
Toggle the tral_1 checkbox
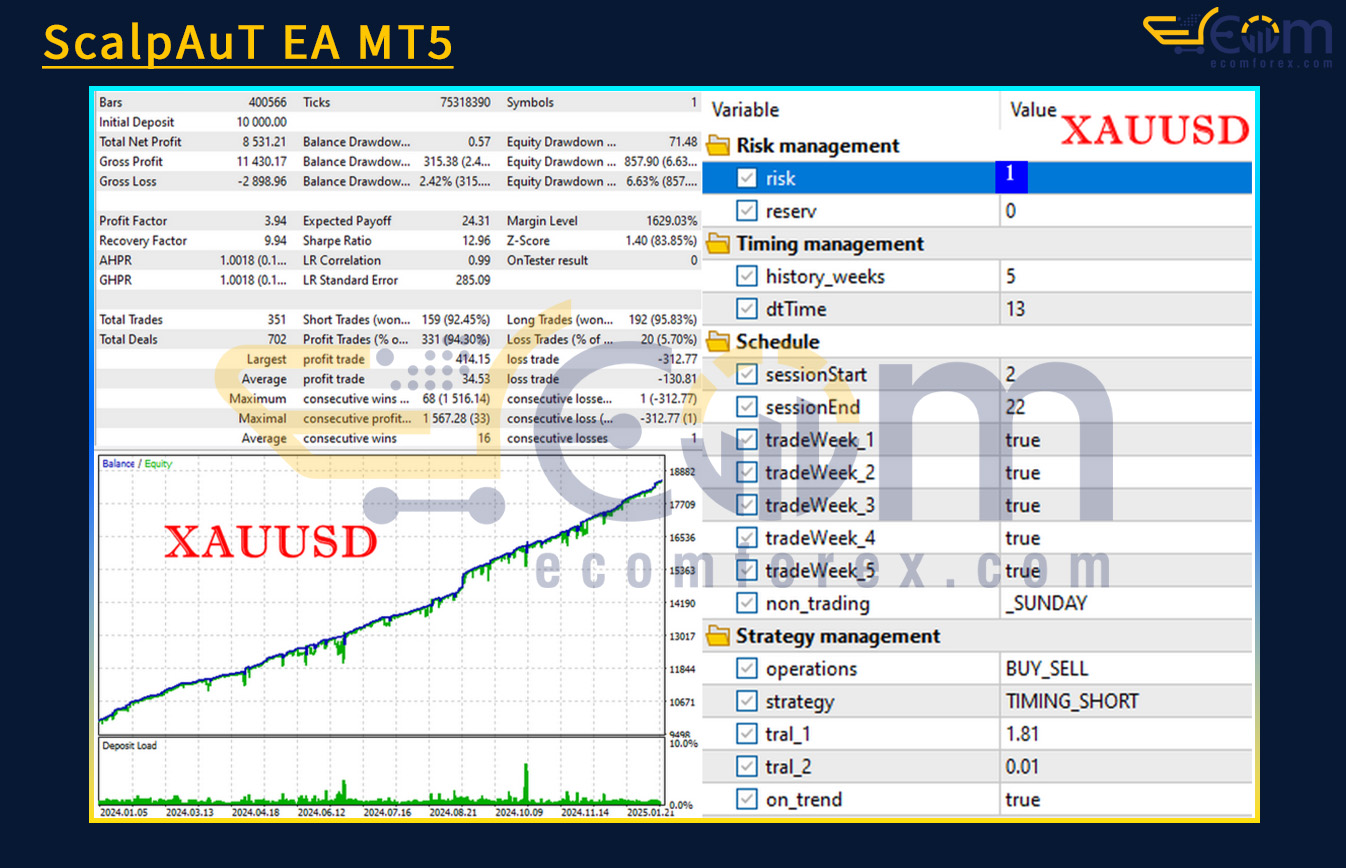point(747,734)
